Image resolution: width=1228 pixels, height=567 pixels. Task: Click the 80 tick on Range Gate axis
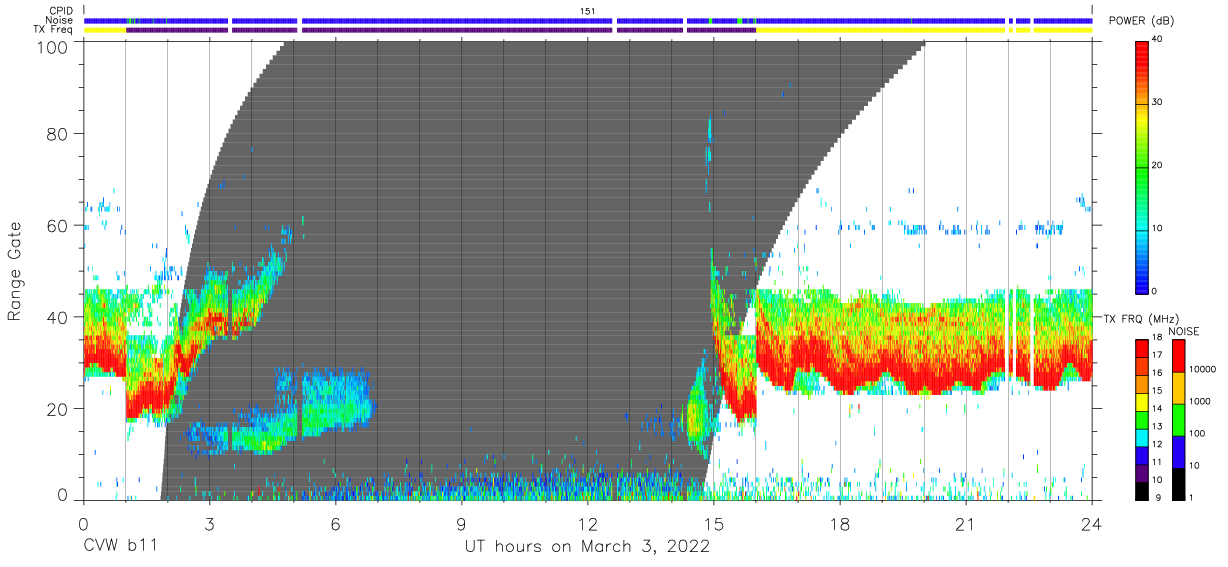tap(57, 134)
